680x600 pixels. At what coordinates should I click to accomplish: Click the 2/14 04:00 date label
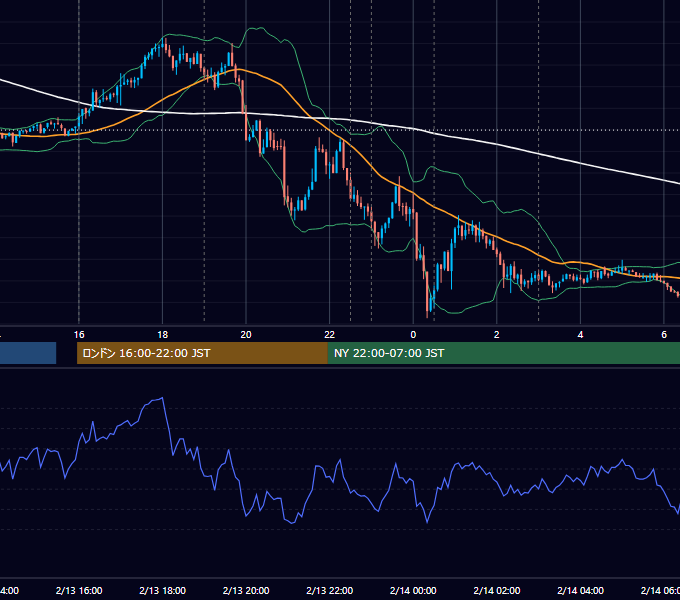tap(580, 590)
